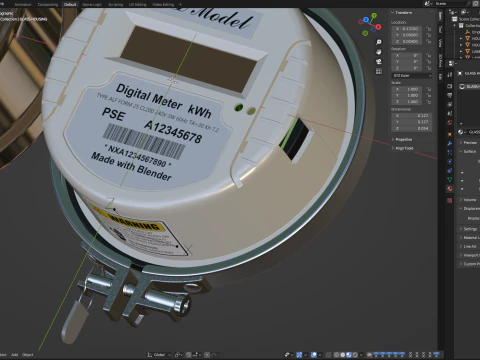Toggle camera view icon in viewport

tap(379, 62)
